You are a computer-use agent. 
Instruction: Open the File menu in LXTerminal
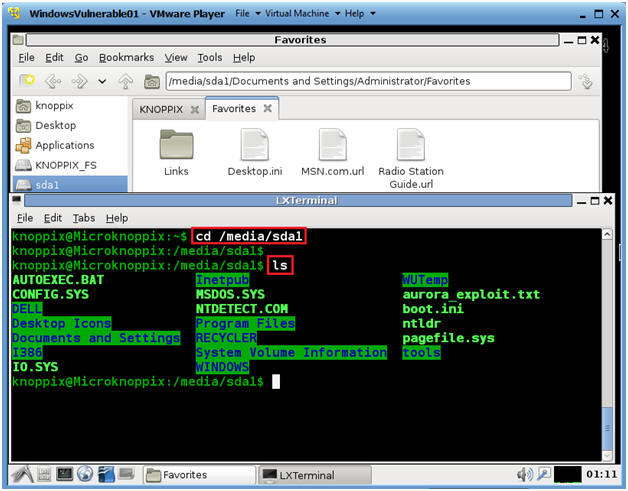pos(25,218)
